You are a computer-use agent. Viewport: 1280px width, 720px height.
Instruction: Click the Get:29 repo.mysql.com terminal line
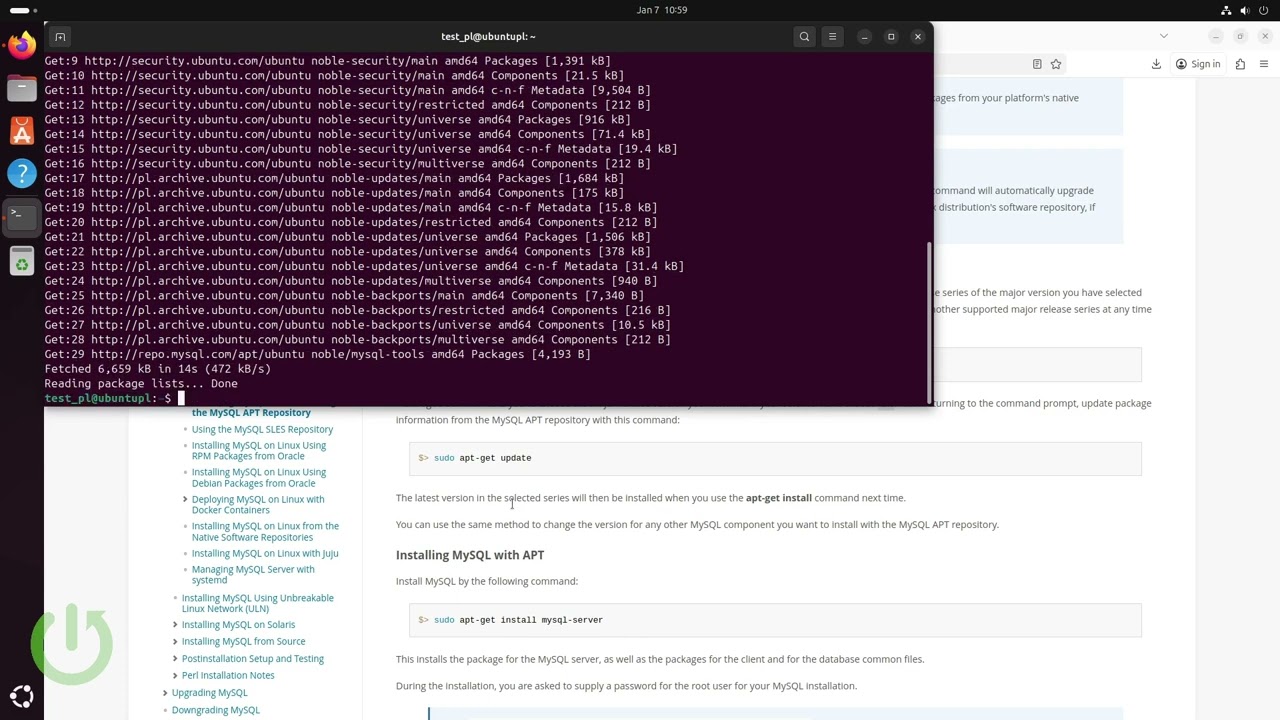click(x=317, y=354)
